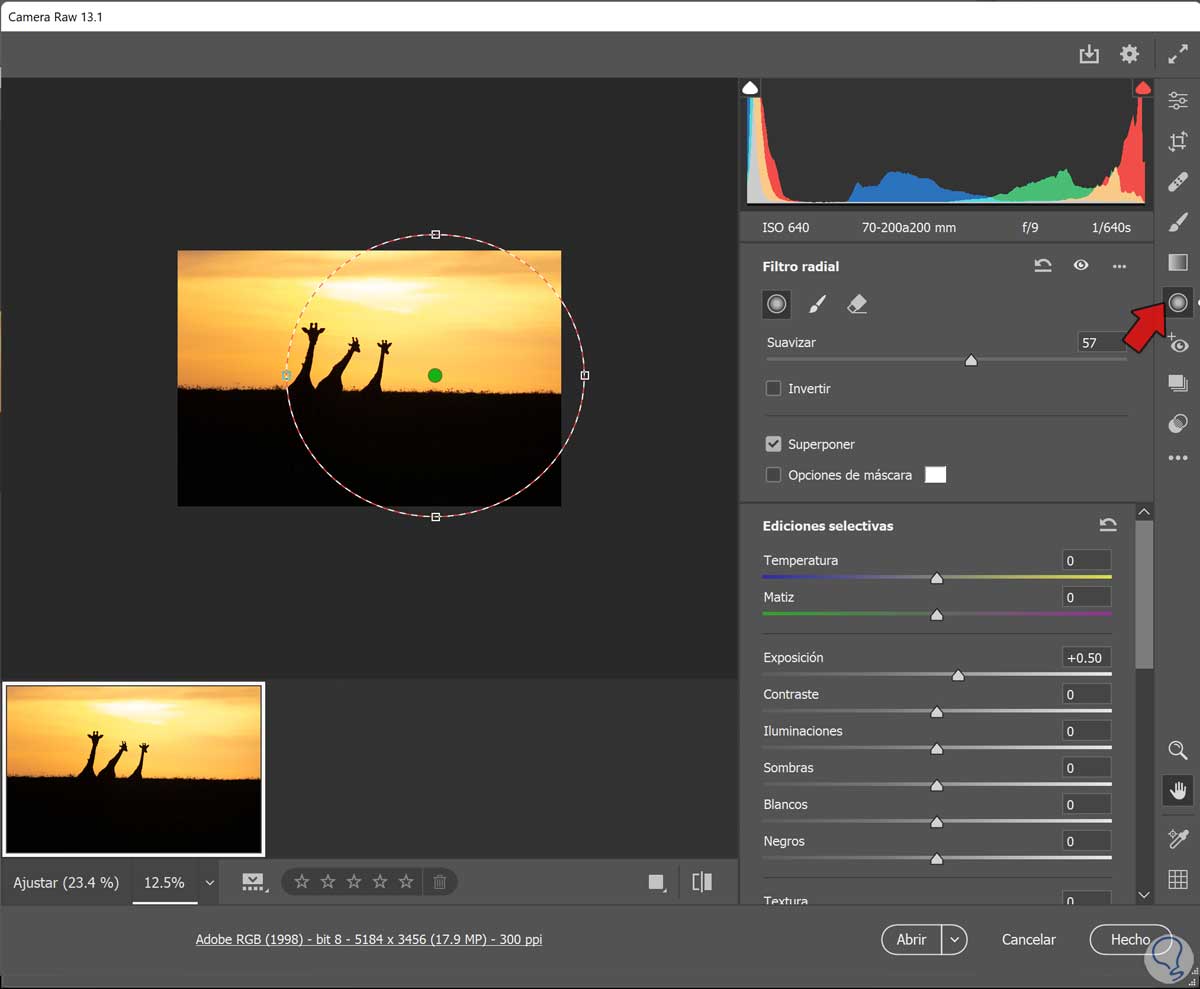Open Camera Raw preferences gear

point(1129,54)
